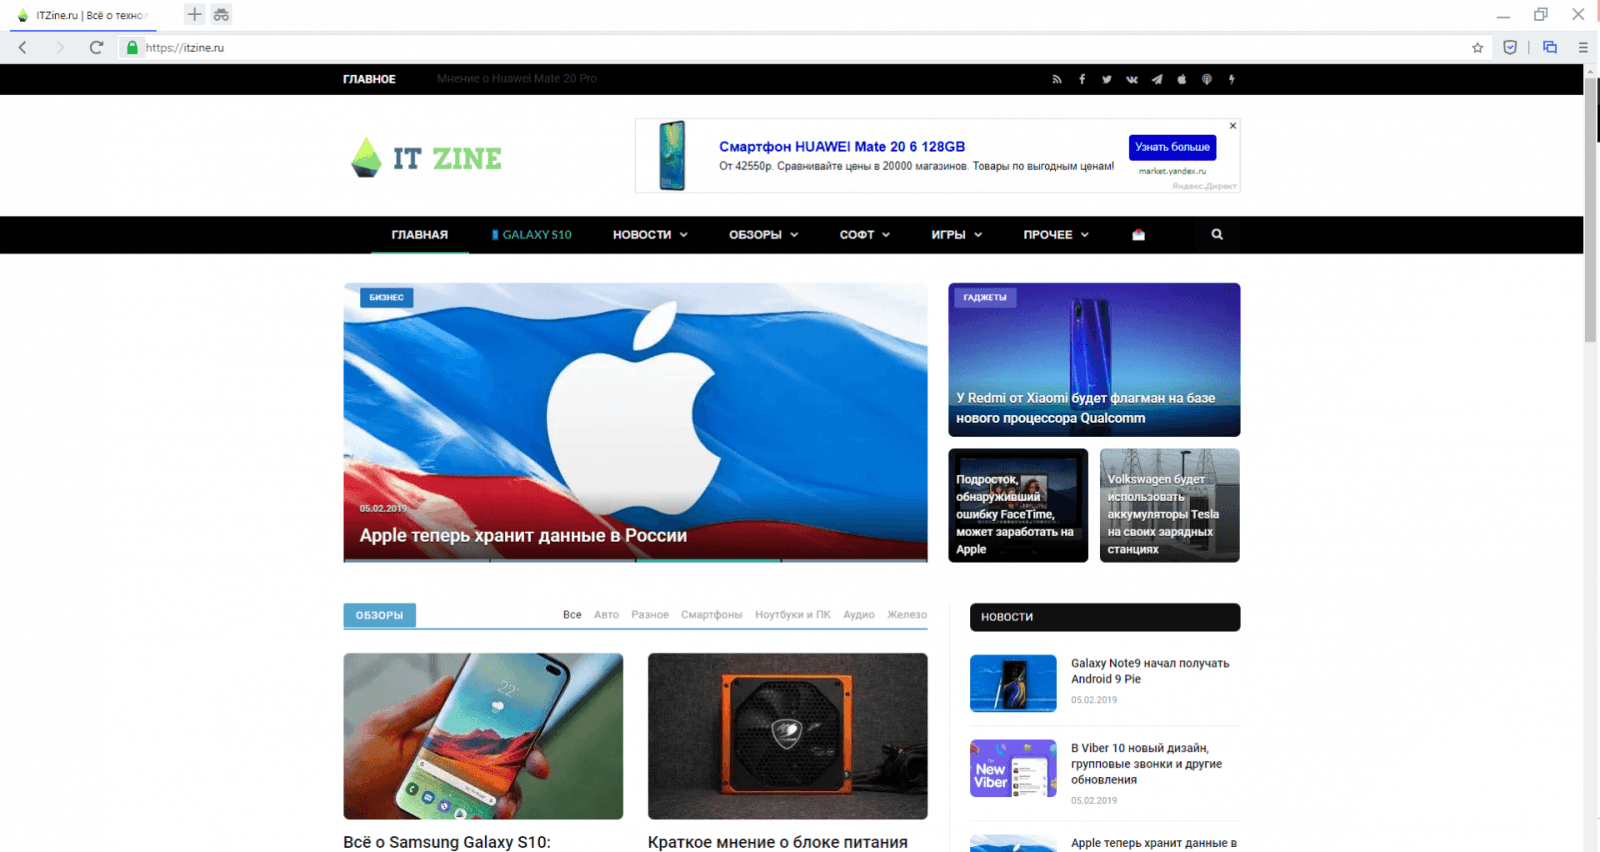
Task: Open Всё о Samsung Galaxy S10 article title
Action: 447,842
